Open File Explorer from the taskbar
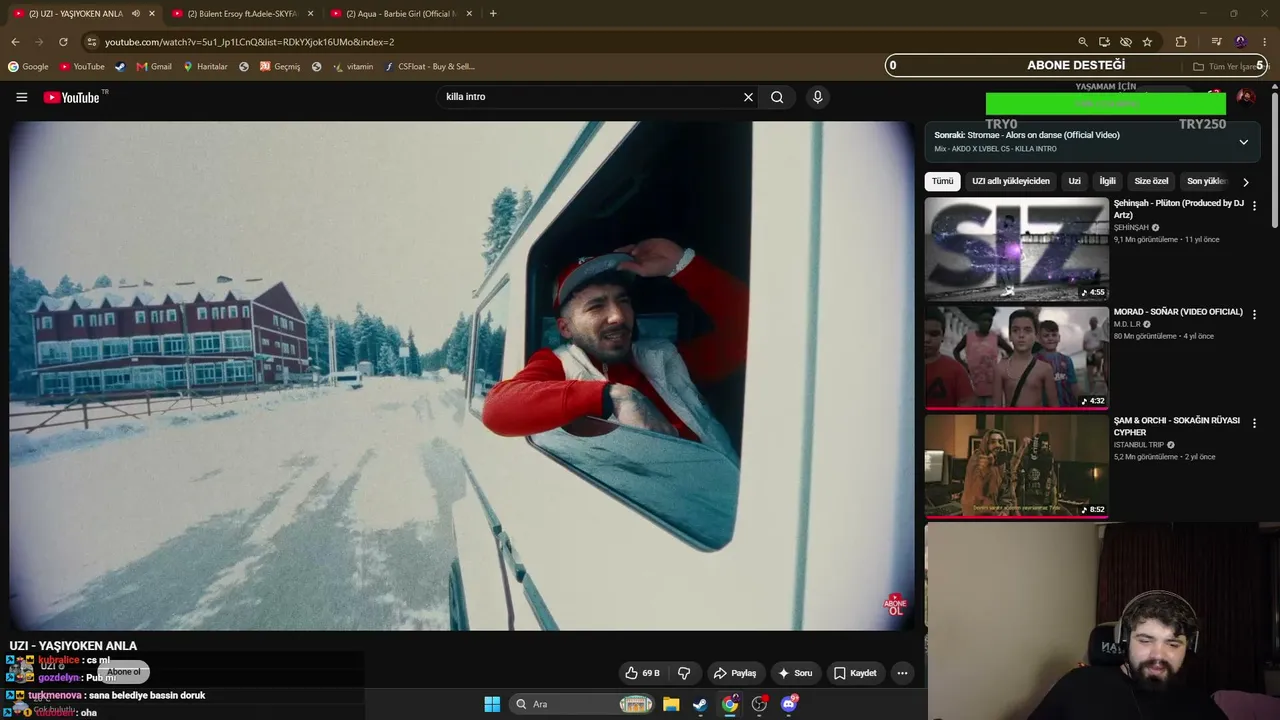 671,704
